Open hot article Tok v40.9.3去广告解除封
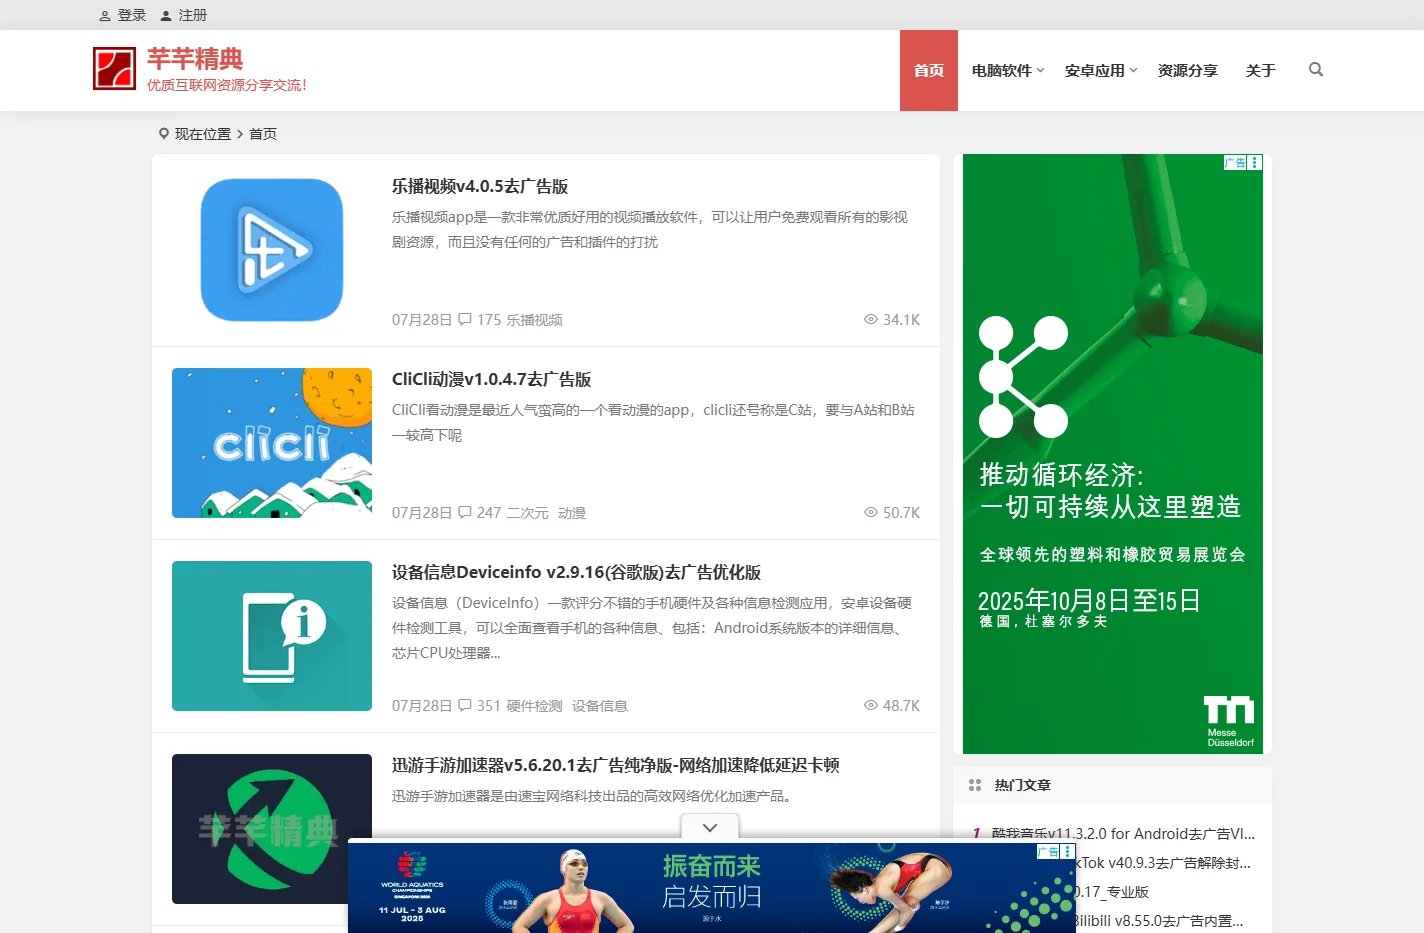 [x=1164, y=862]
